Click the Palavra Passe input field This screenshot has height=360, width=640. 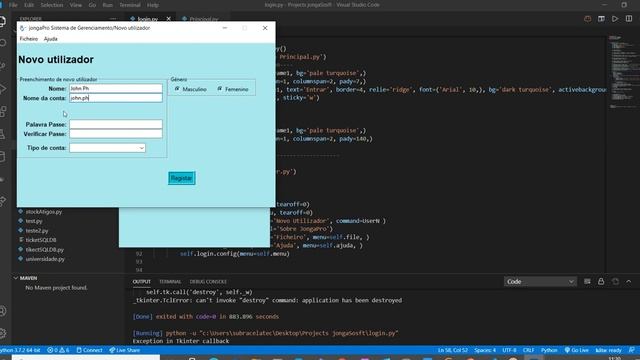pos(116,124)
